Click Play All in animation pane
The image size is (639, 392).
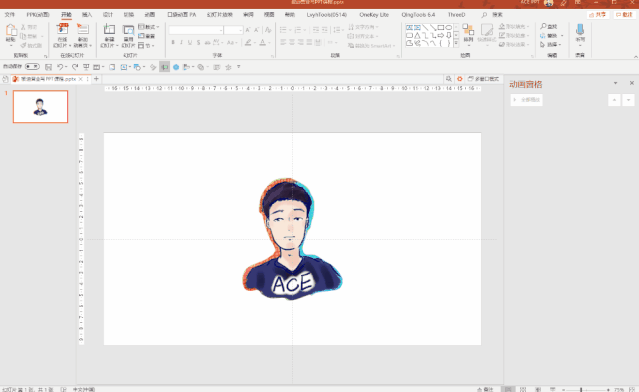(527, 100)
